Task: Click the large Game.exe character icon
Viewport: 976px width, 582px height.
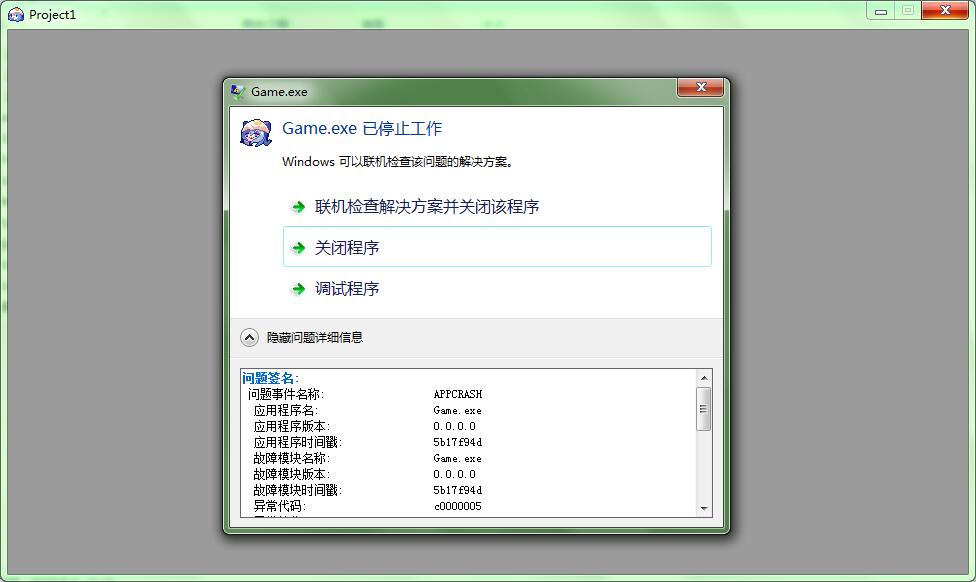Action: click(x=256, y=133)
